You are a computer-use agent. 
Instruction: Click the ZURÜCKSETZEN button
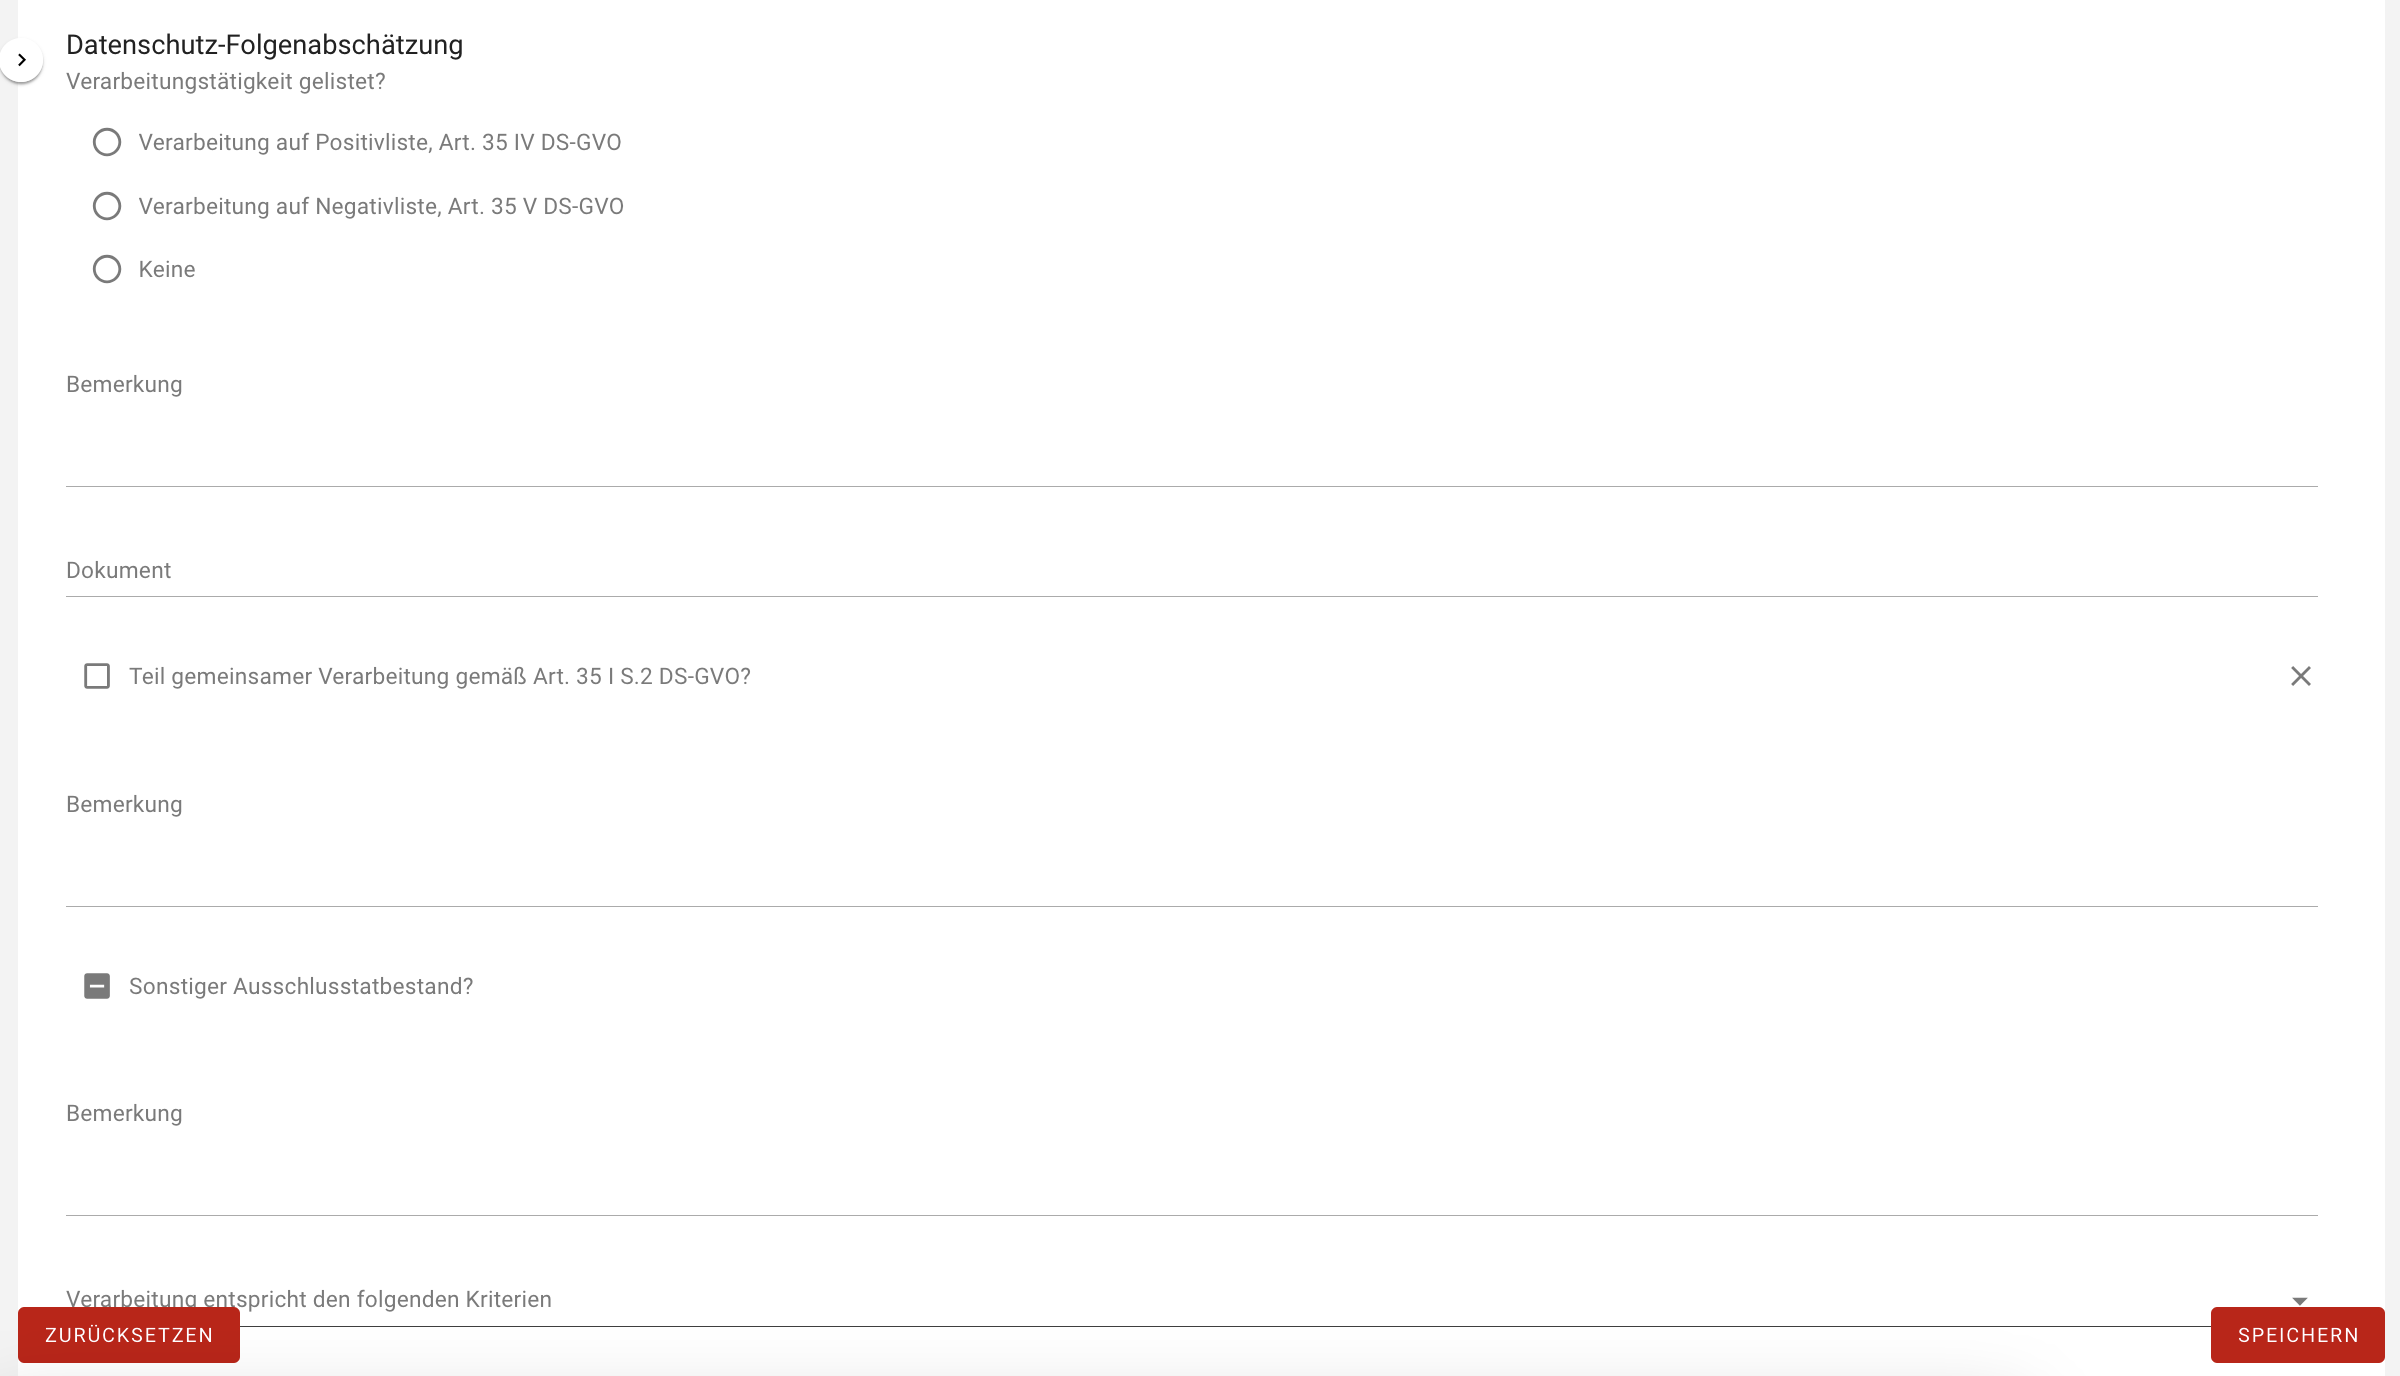point(129,1335)
